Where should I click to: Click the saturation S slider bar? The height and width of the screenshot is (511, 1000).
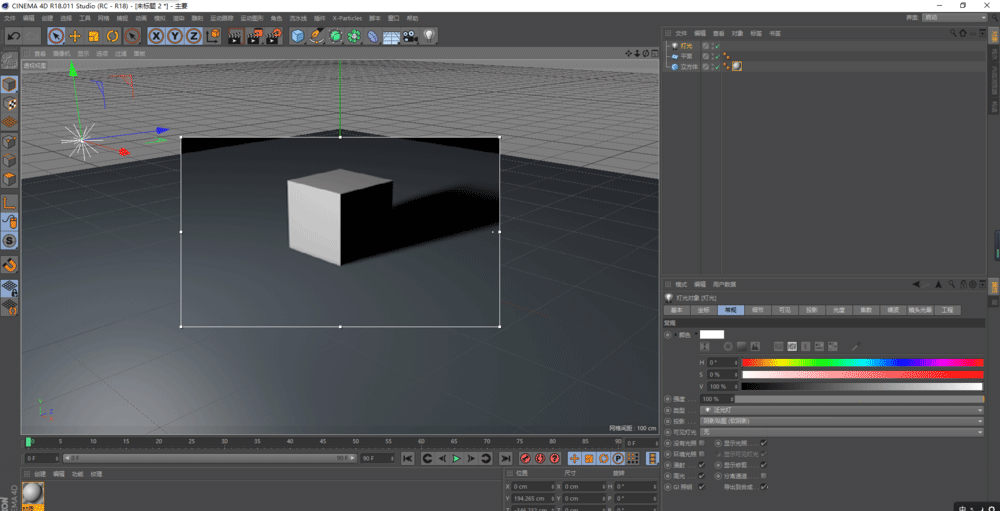862,374
